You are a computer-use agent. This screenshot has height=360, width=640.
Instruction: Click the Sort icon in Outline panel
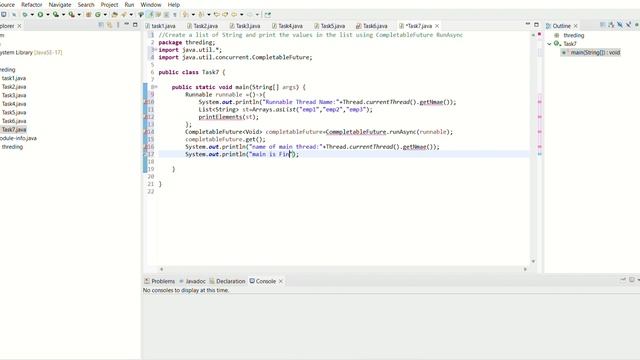[x=611, y=25]
